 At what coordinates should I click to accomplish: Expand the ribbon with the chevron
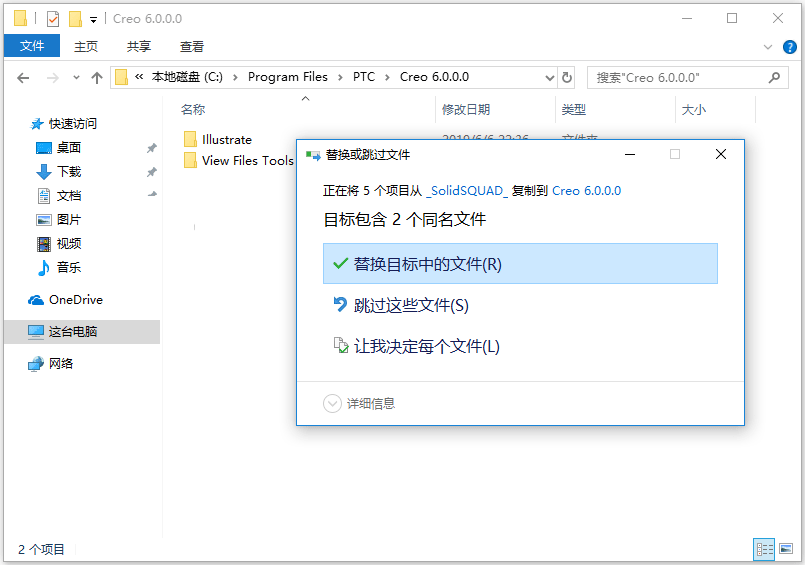click(768, 47)
